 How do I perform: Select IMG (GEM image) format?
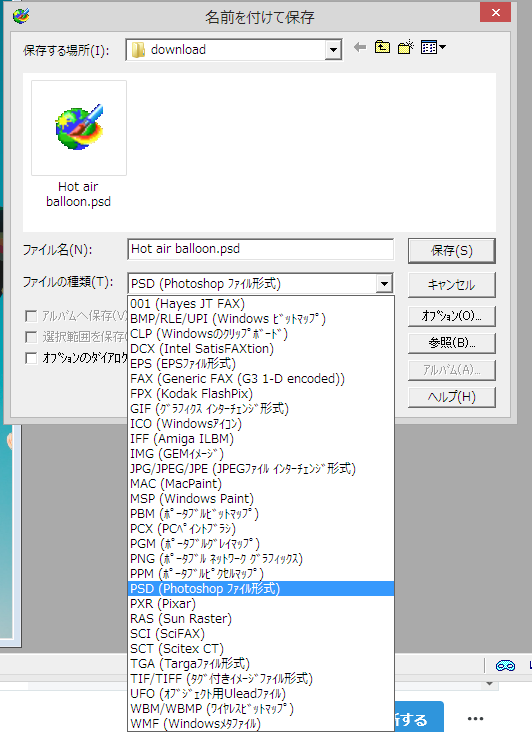tap(261, 454)
